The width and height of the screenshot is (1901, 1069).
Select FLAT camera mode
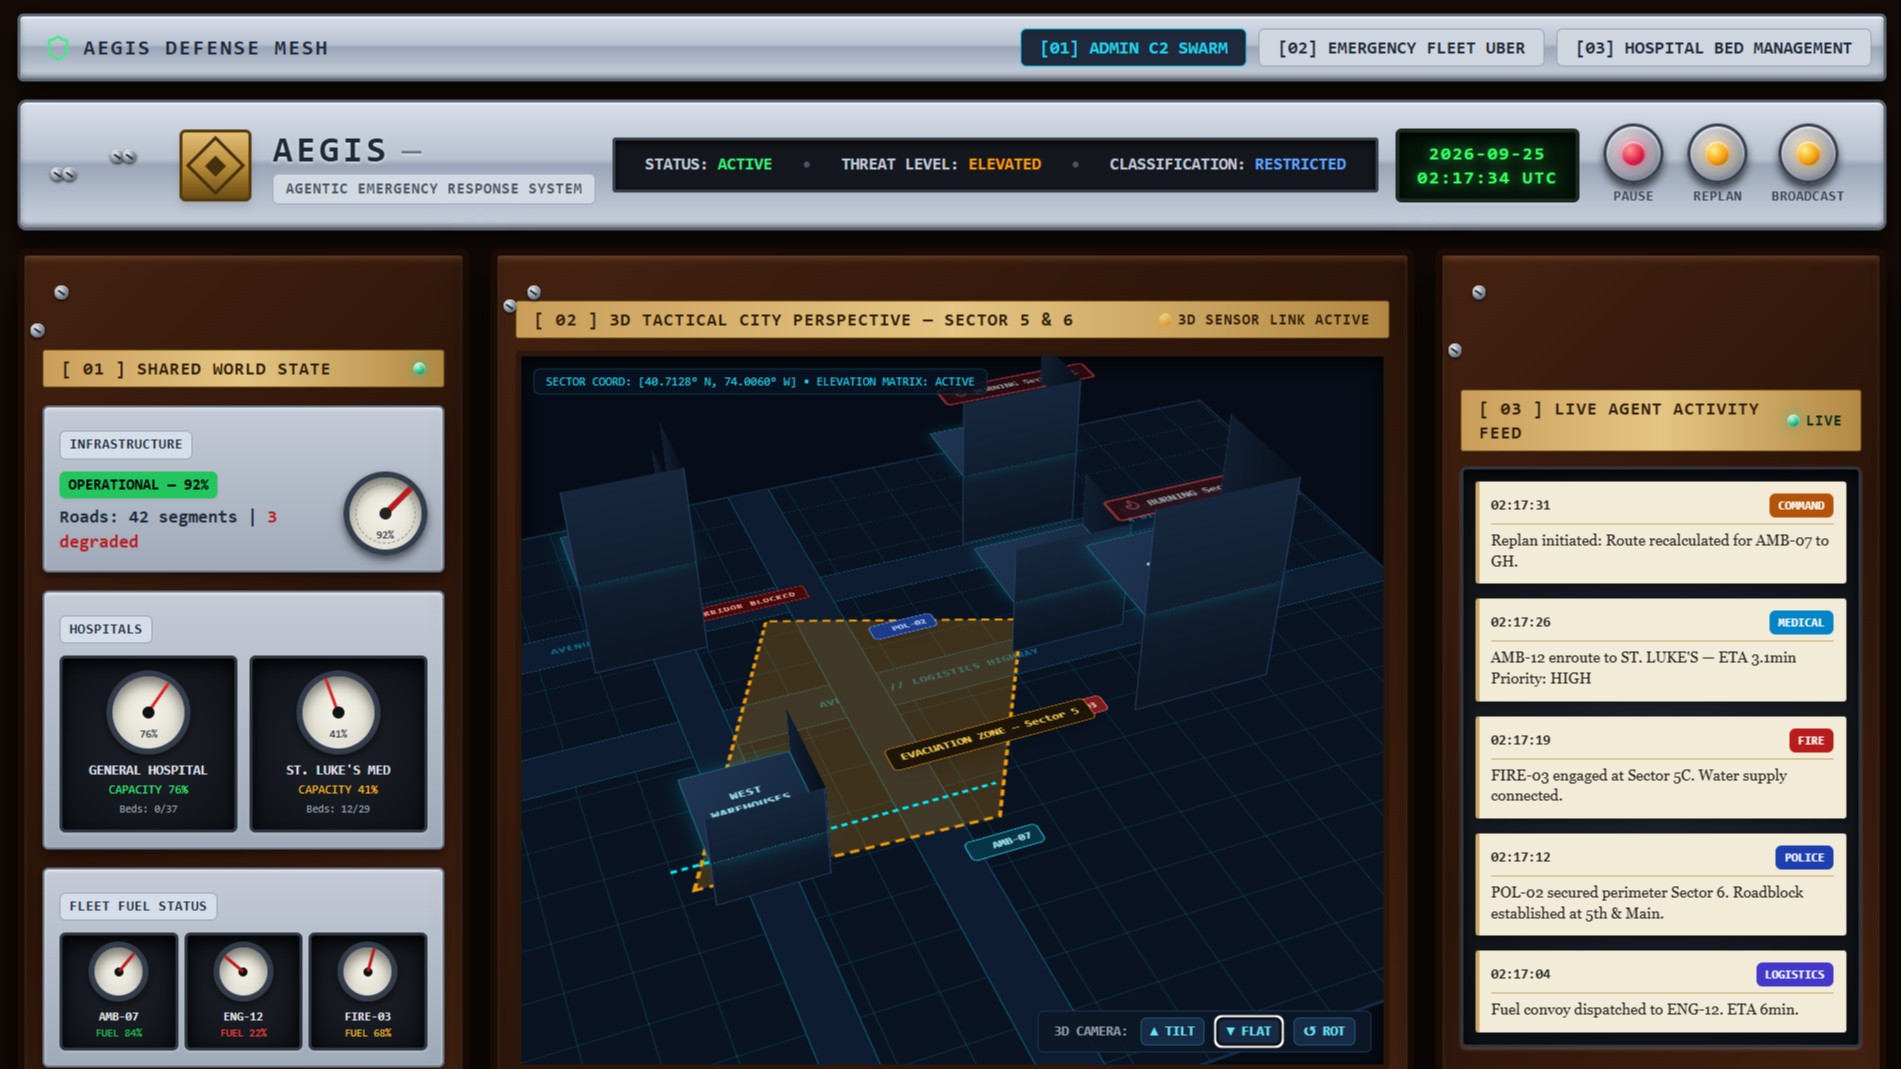(1248, 1031)
